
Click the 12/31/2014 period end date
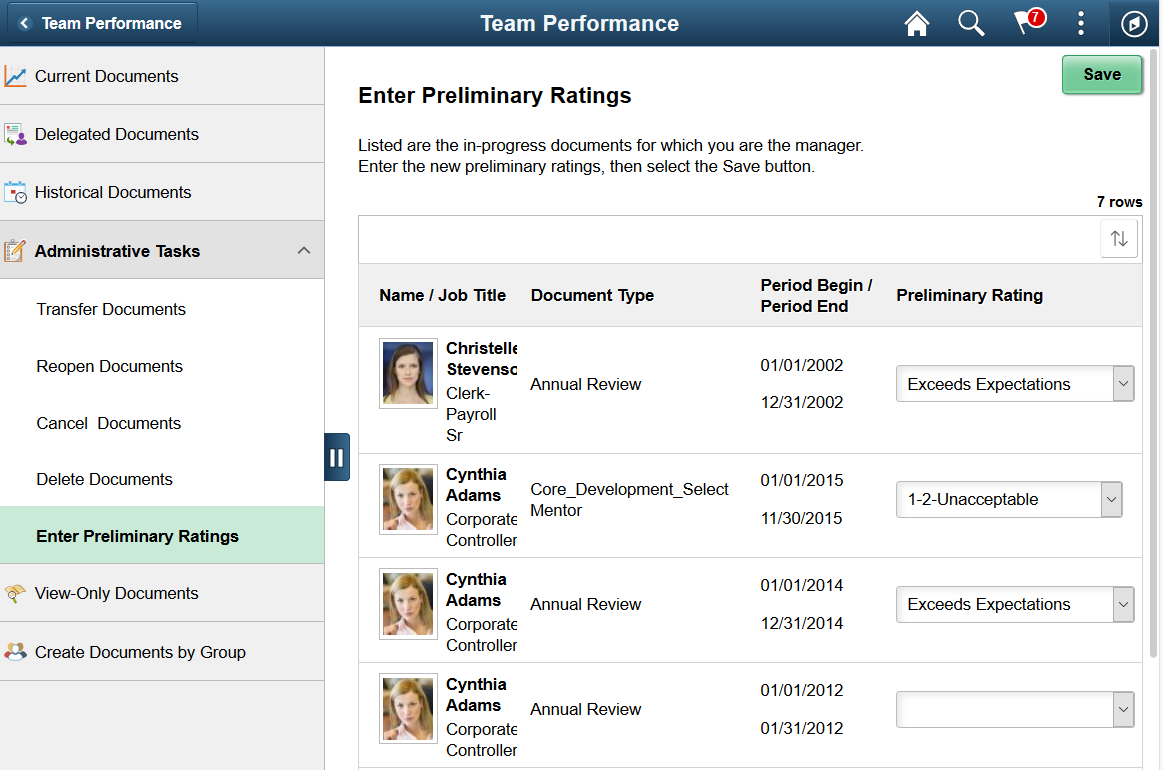(x=802, y=623)
